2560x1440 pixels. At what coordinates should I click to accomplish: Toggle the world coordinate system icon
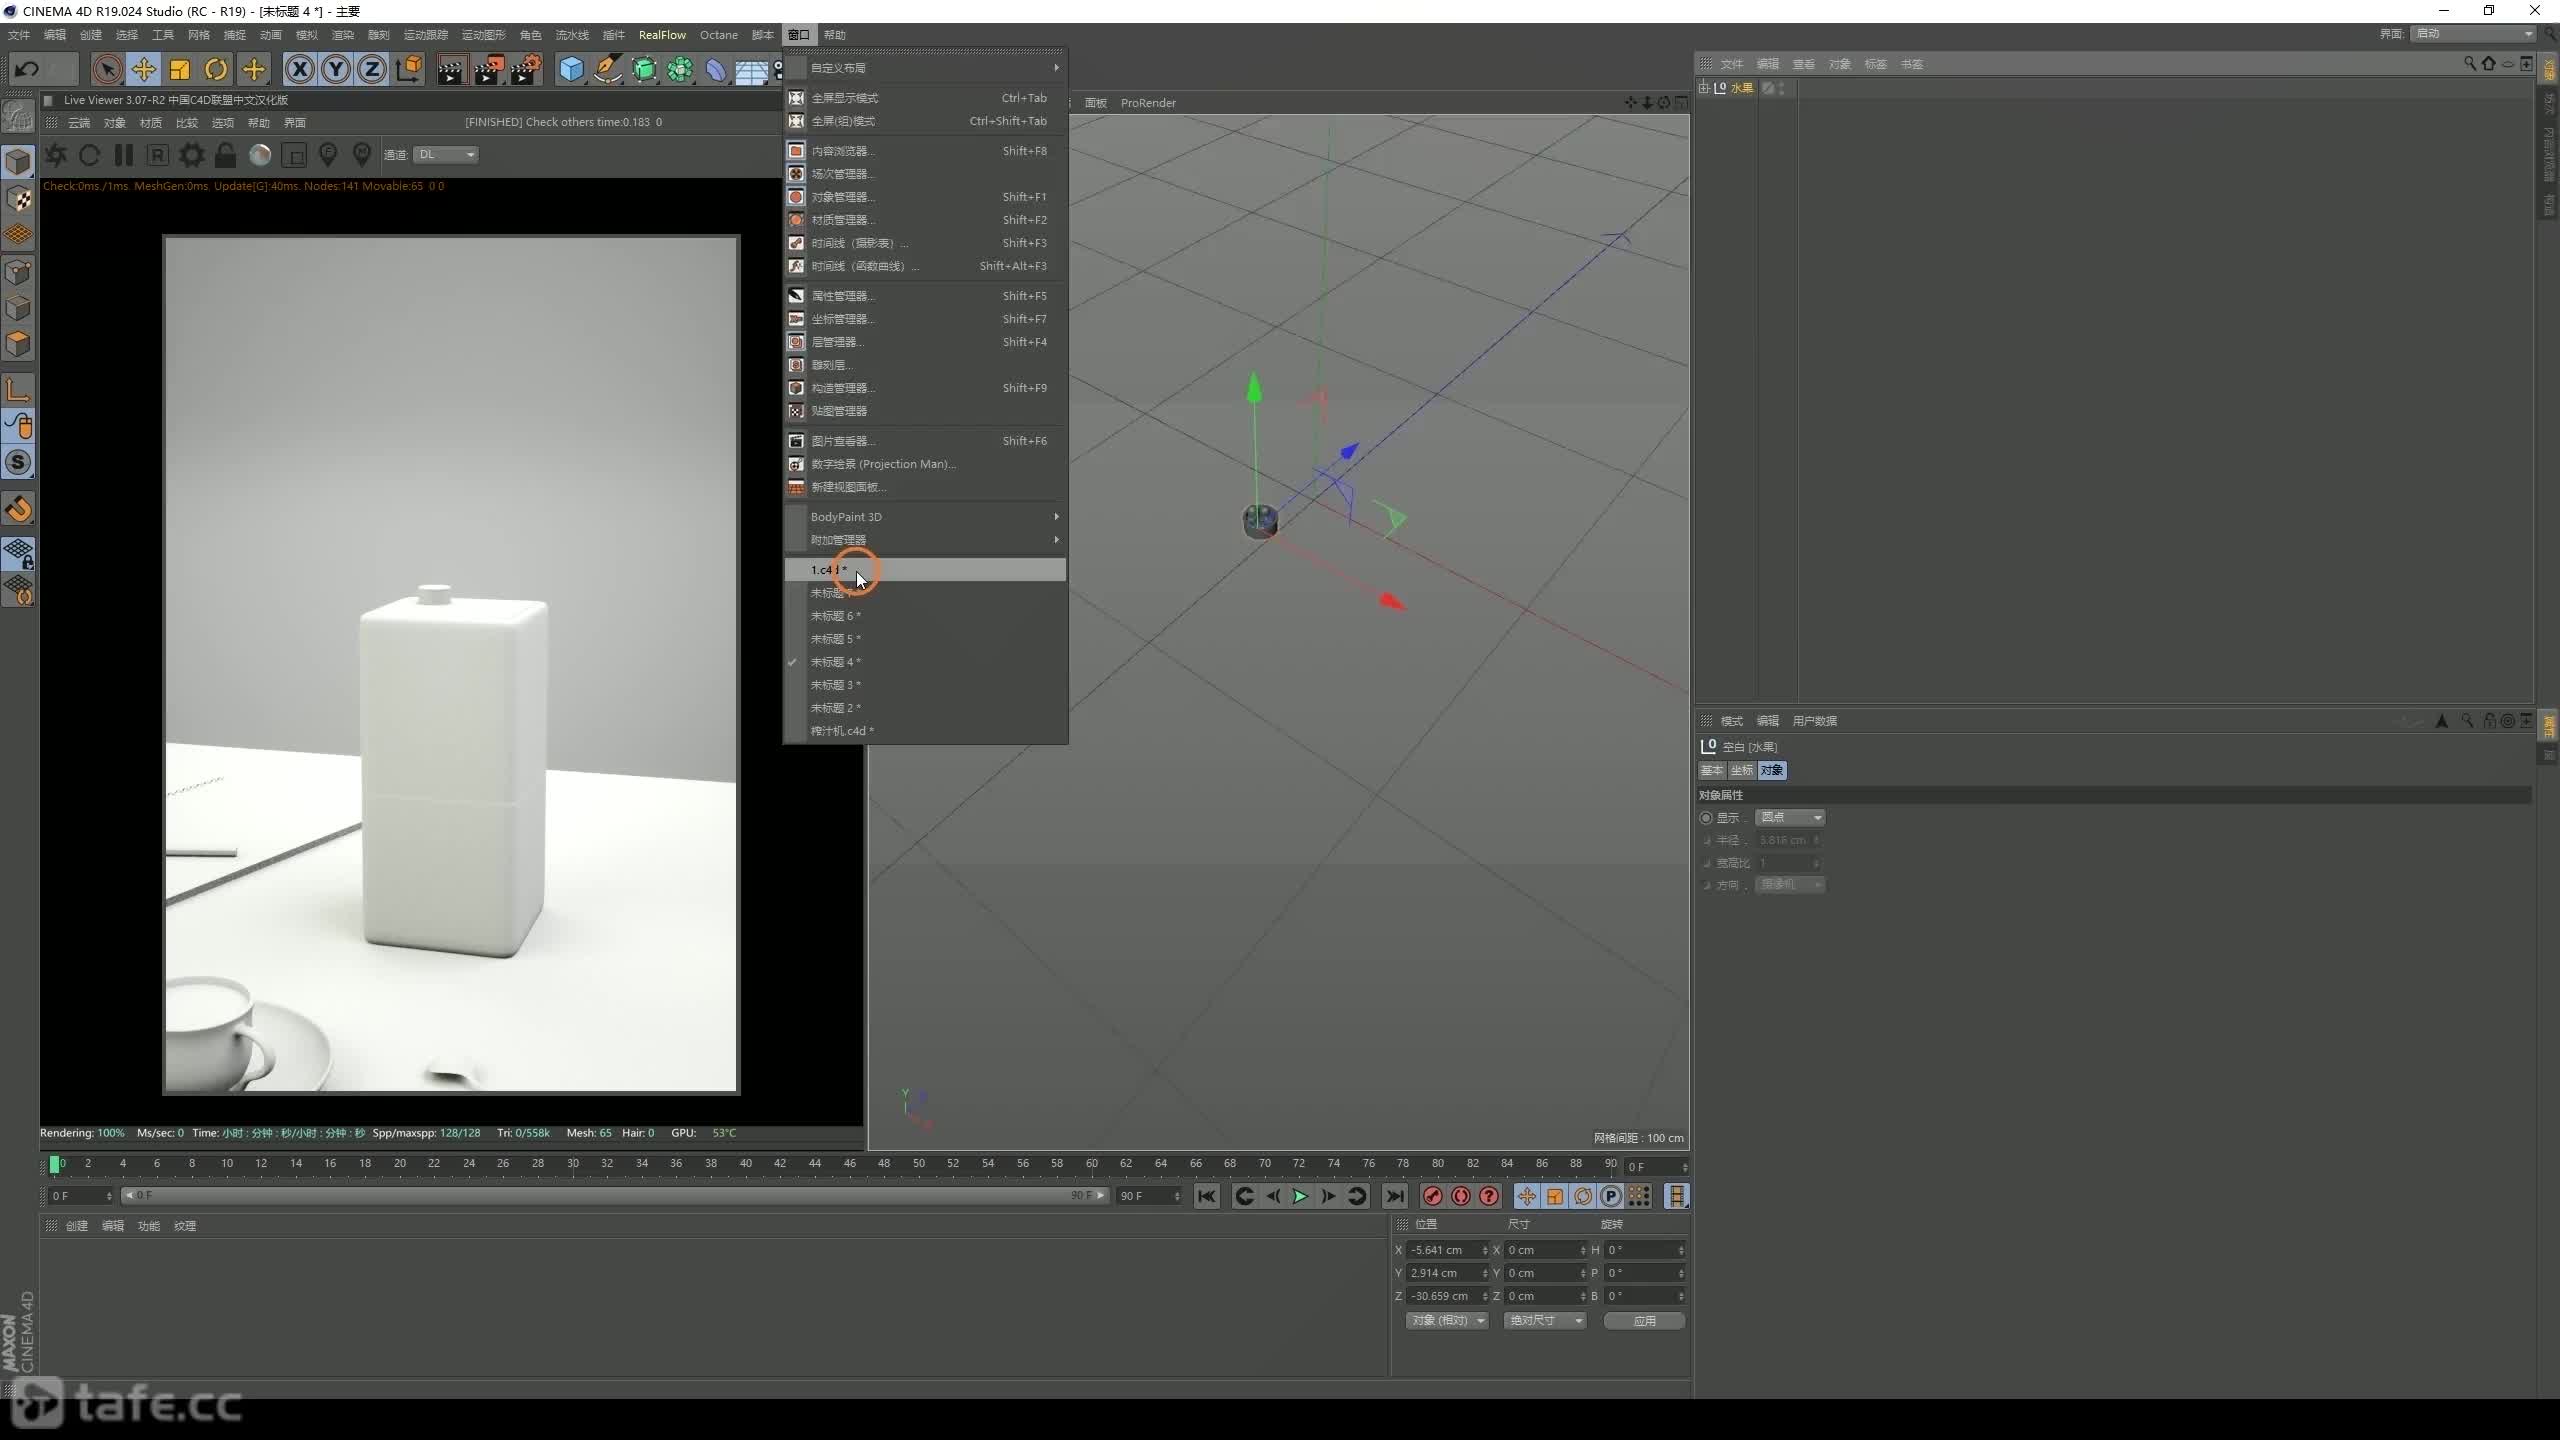click(409, 69)
